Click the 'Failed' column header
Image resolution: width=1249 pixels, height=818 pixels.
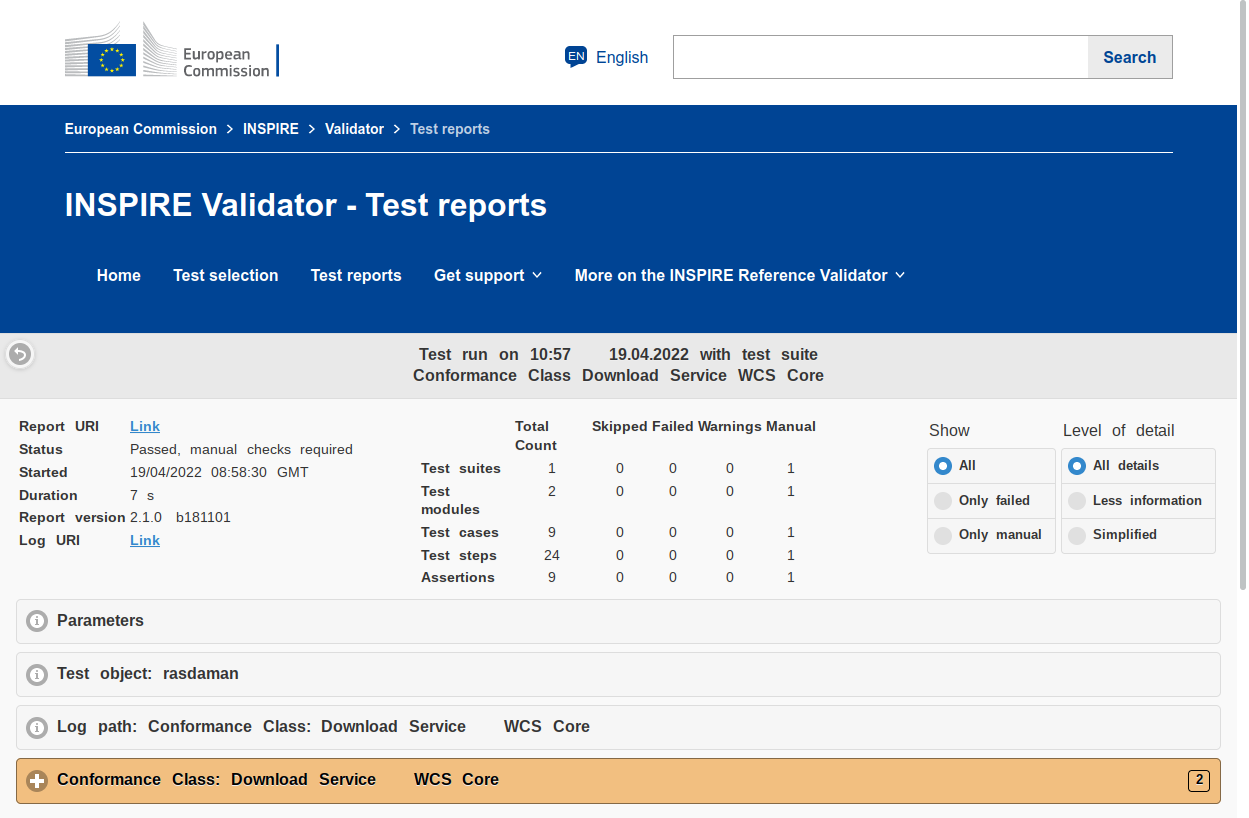(673, 426)
